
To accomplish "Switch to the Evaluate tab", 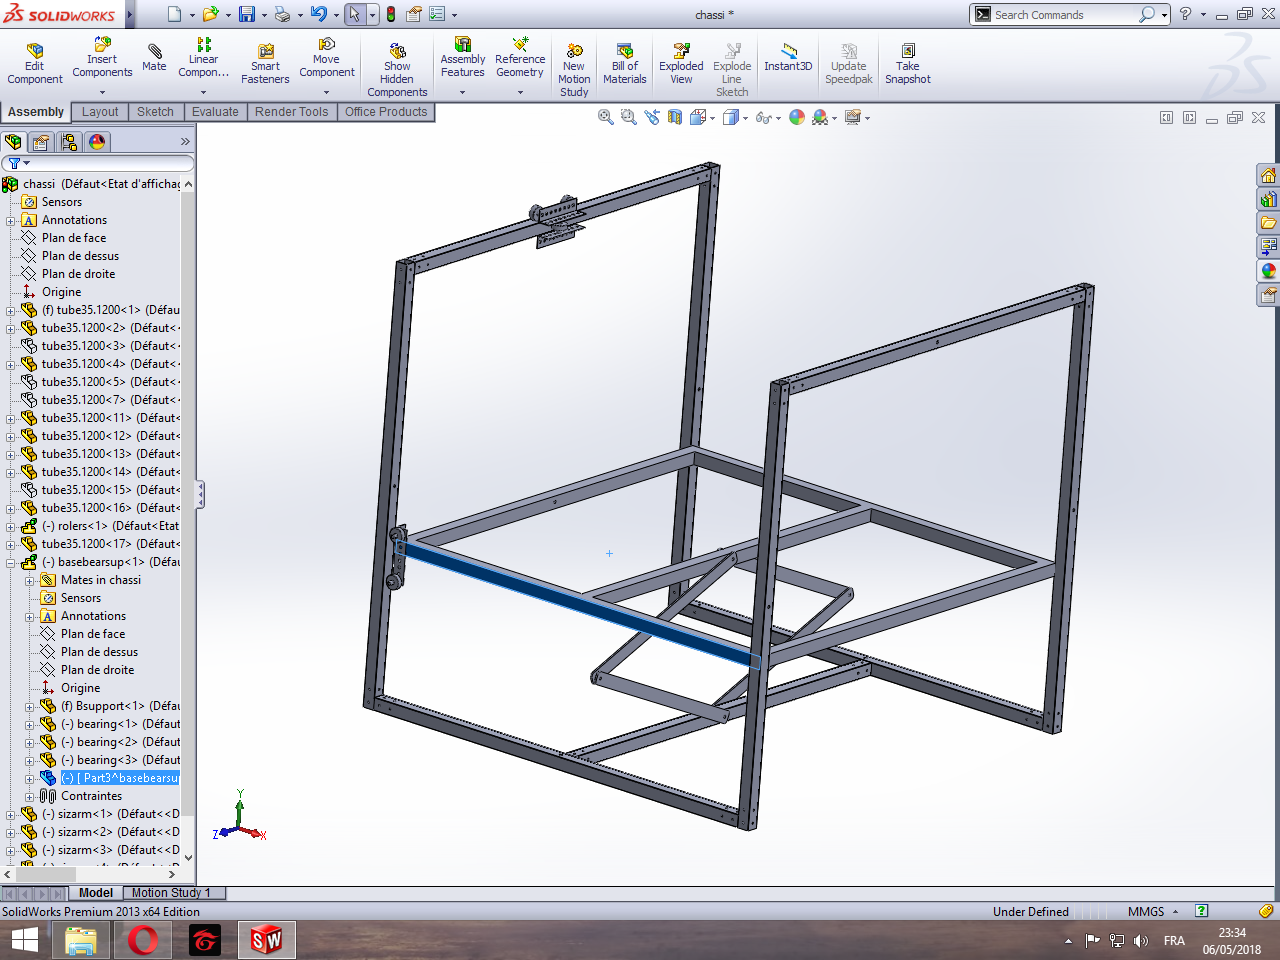I will 215,112.
